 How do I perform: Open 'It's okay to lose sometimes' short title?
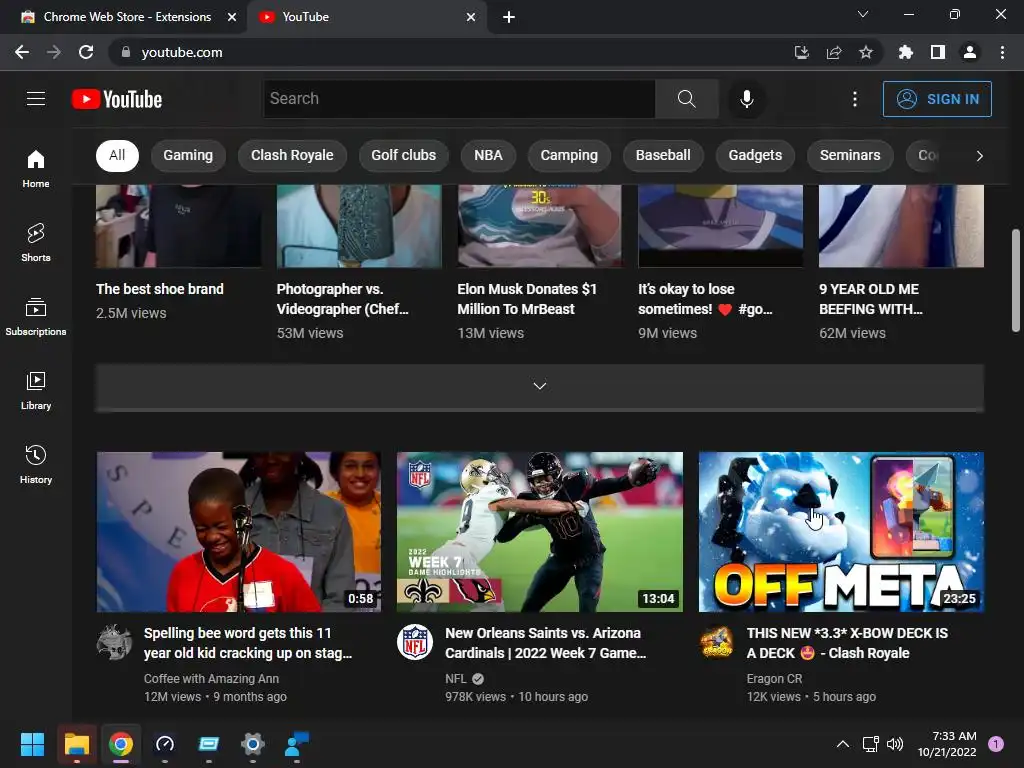coord(705,299)
